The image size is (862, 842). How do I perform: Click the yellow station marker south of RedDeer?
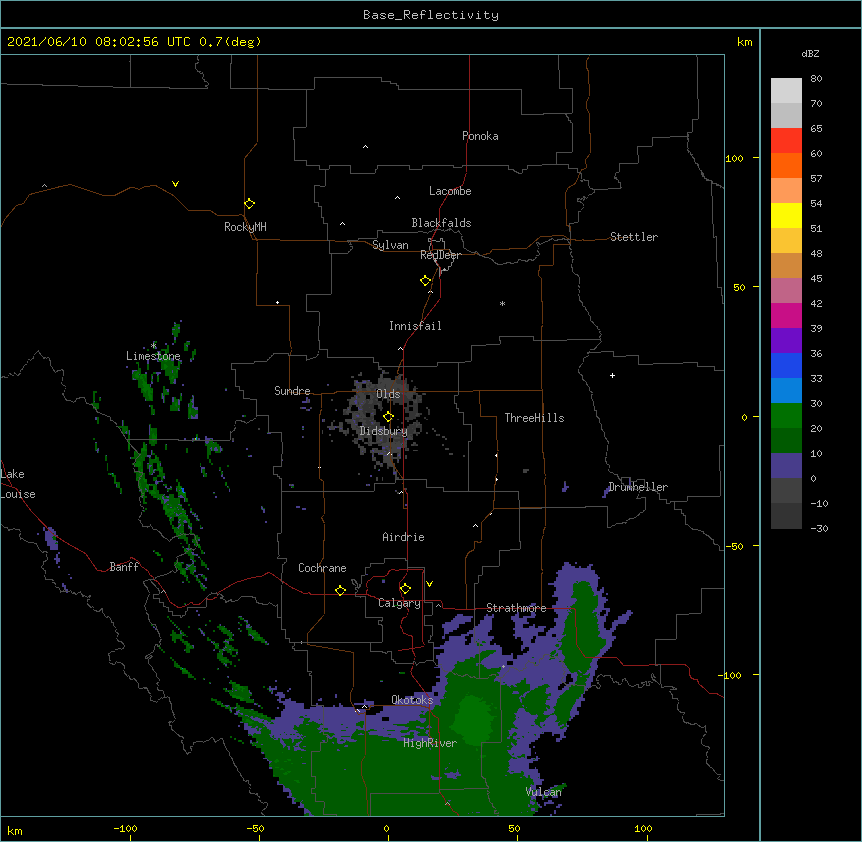(425, 281)
